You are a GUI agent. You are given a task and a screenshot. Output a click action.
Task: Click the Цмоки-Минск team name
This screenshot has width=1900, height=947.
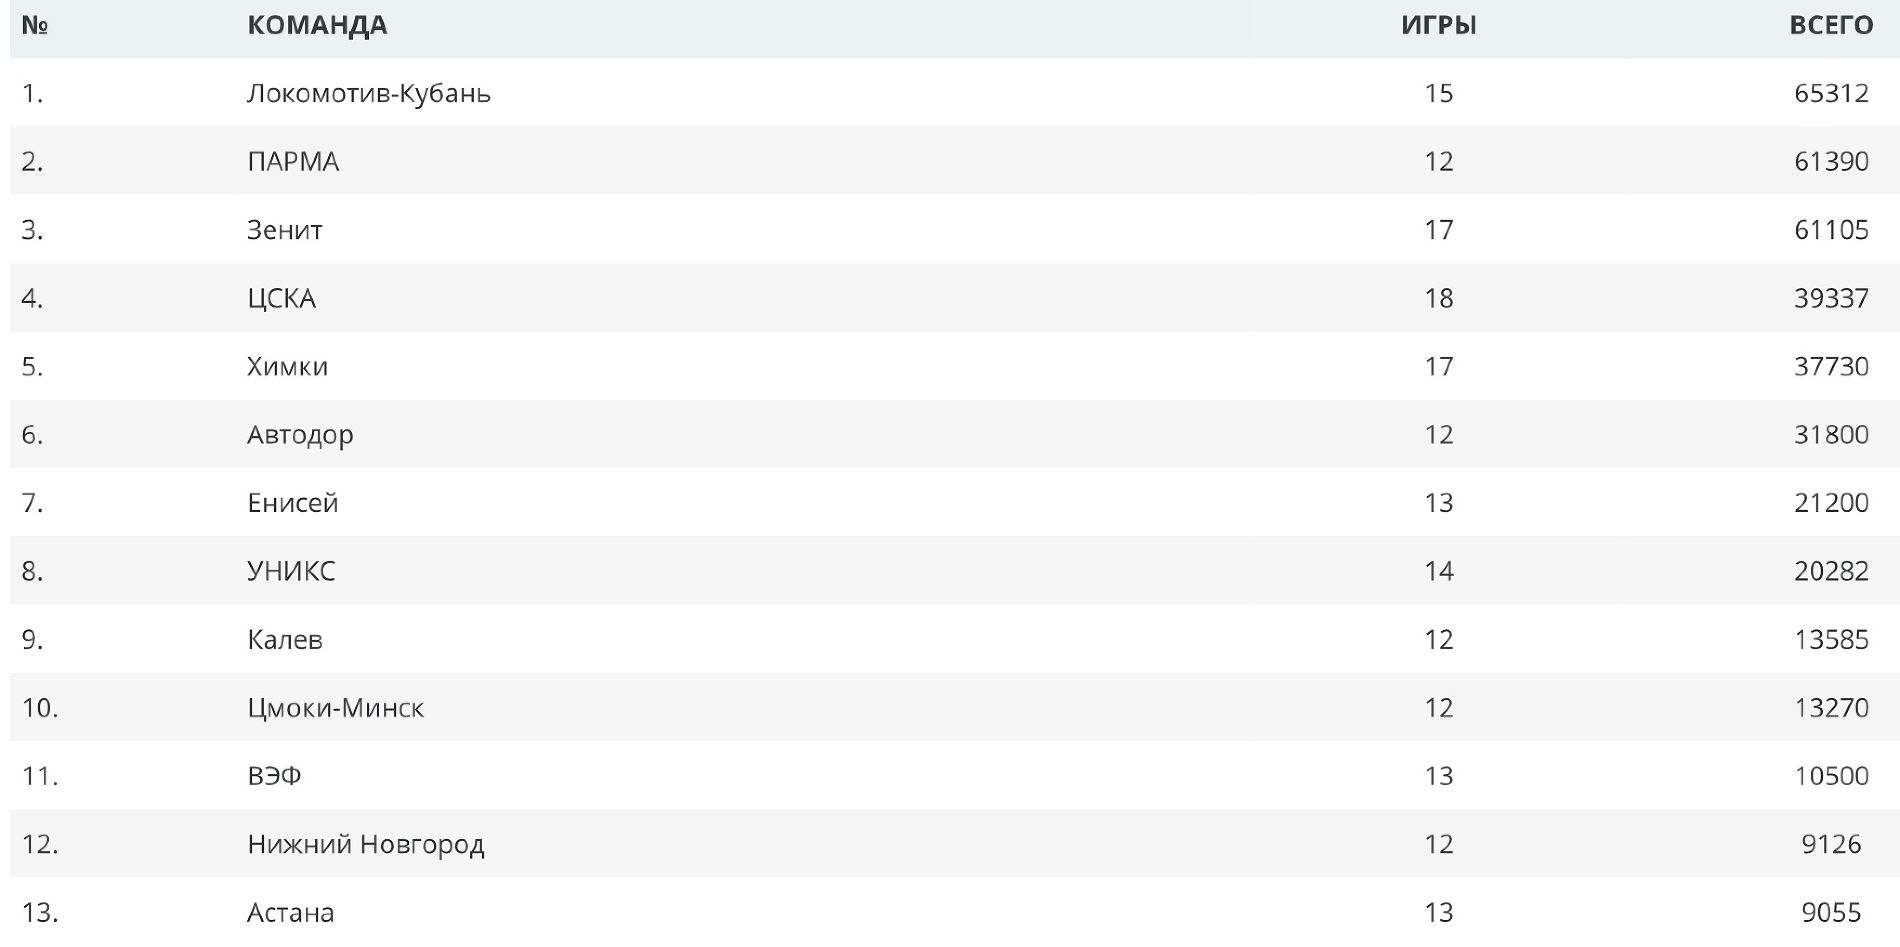tap(335, 708)
